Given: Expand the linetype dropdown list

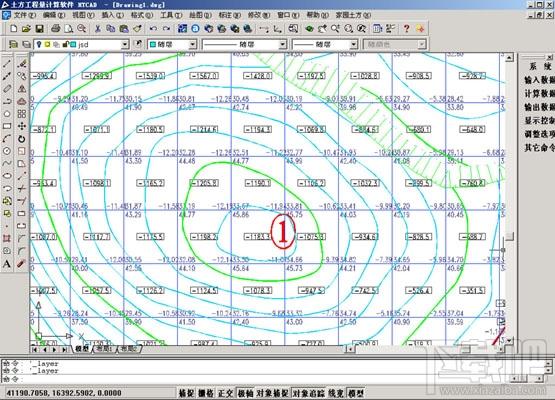Looking at the screenshot, I should point(282,44).
